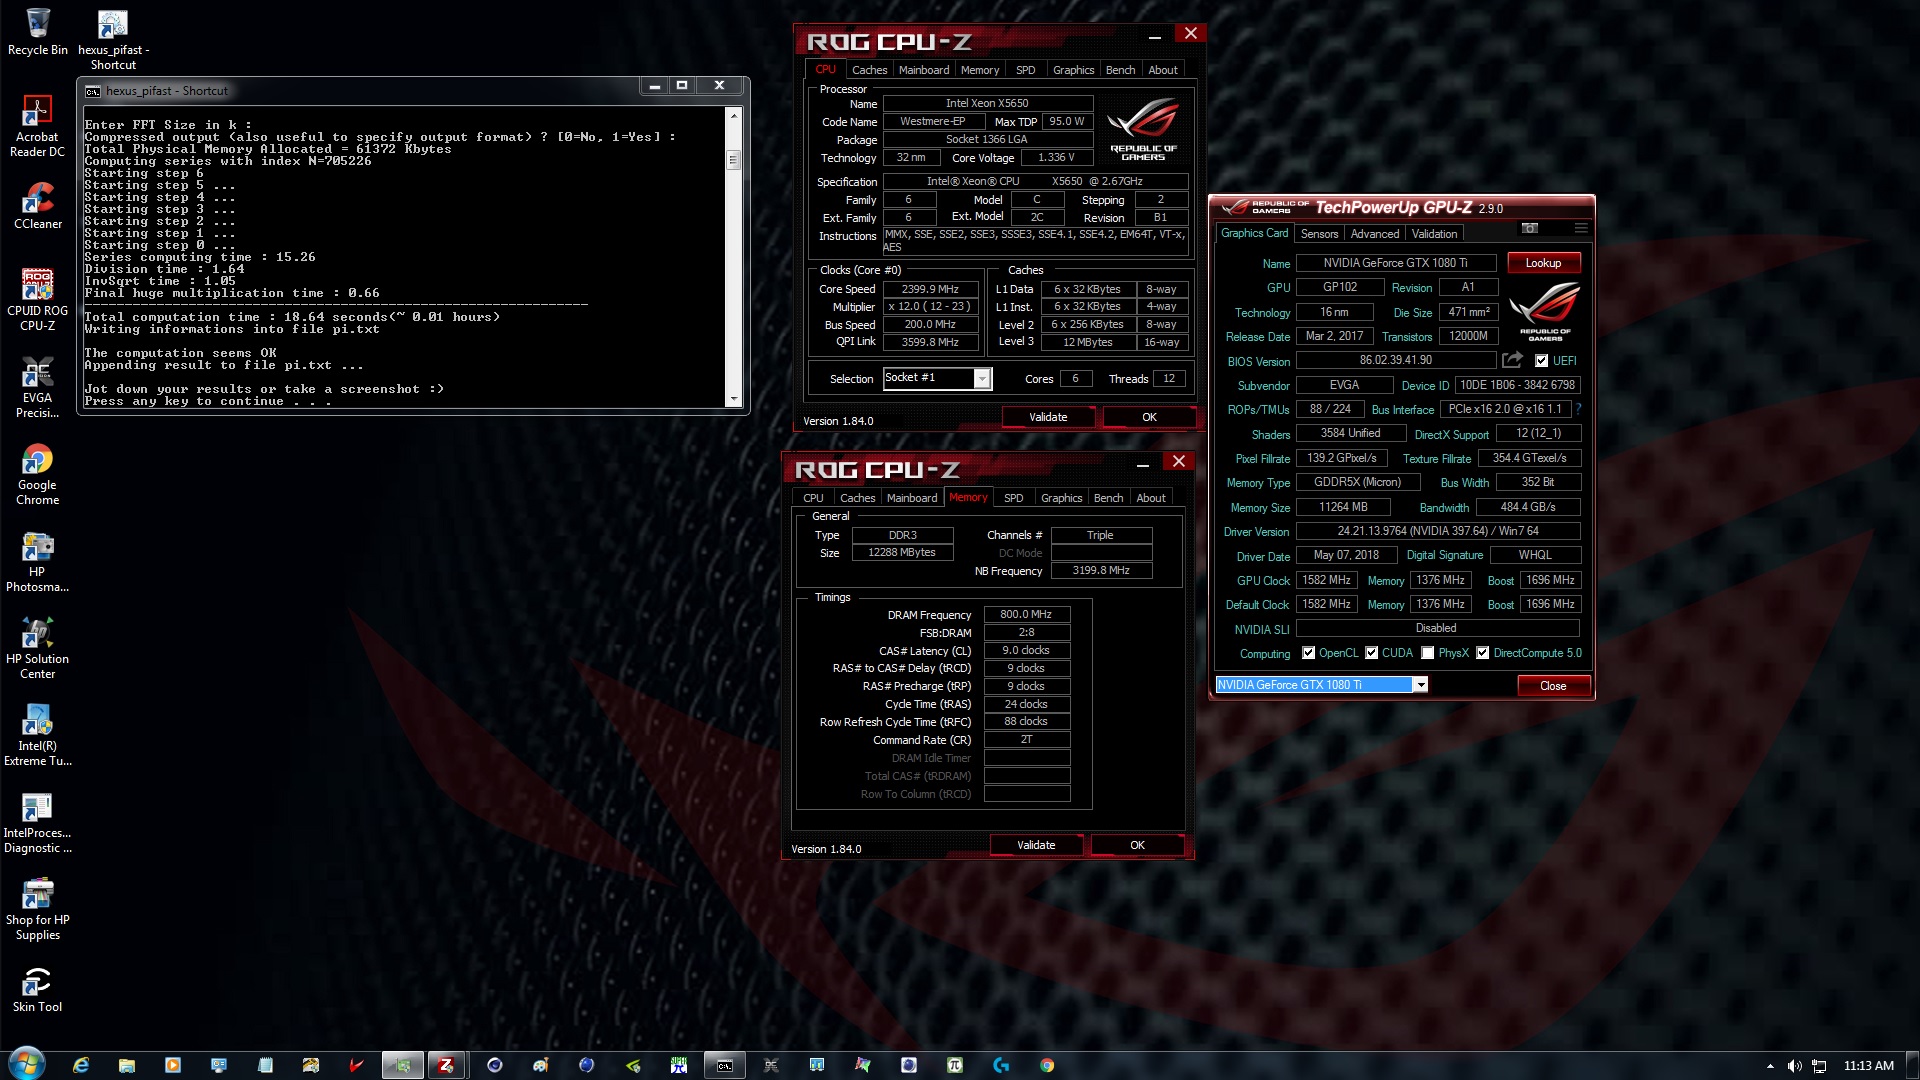Launch the Intel Extreme Tuning desktop icon
Viewport: 1920px width, 1080px height.
pyautogui.click(x=37, y=735)
